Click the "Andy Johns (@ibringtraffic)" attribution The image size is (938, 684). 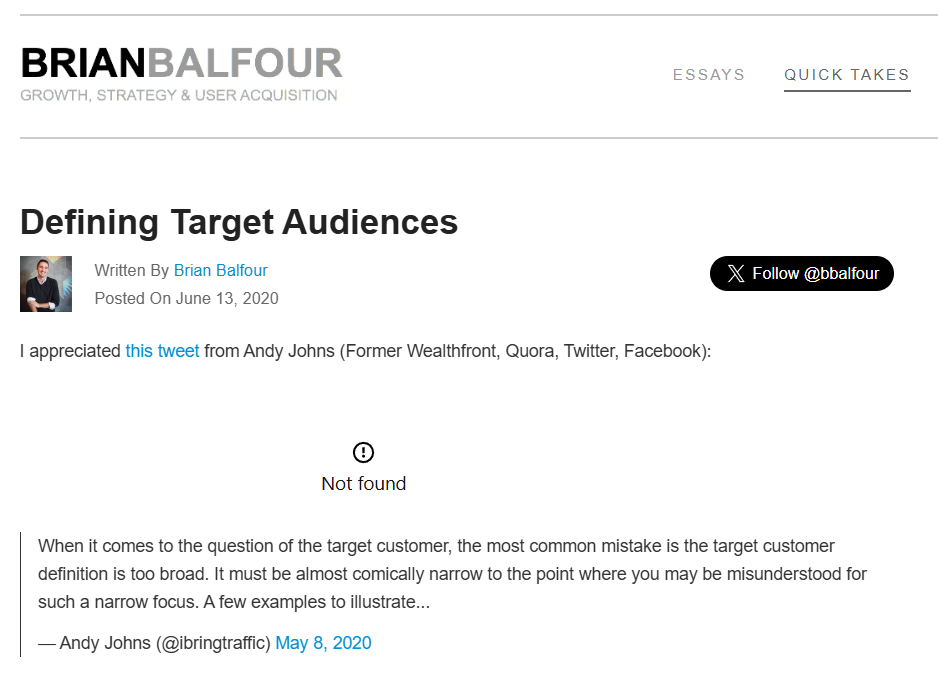165,643
